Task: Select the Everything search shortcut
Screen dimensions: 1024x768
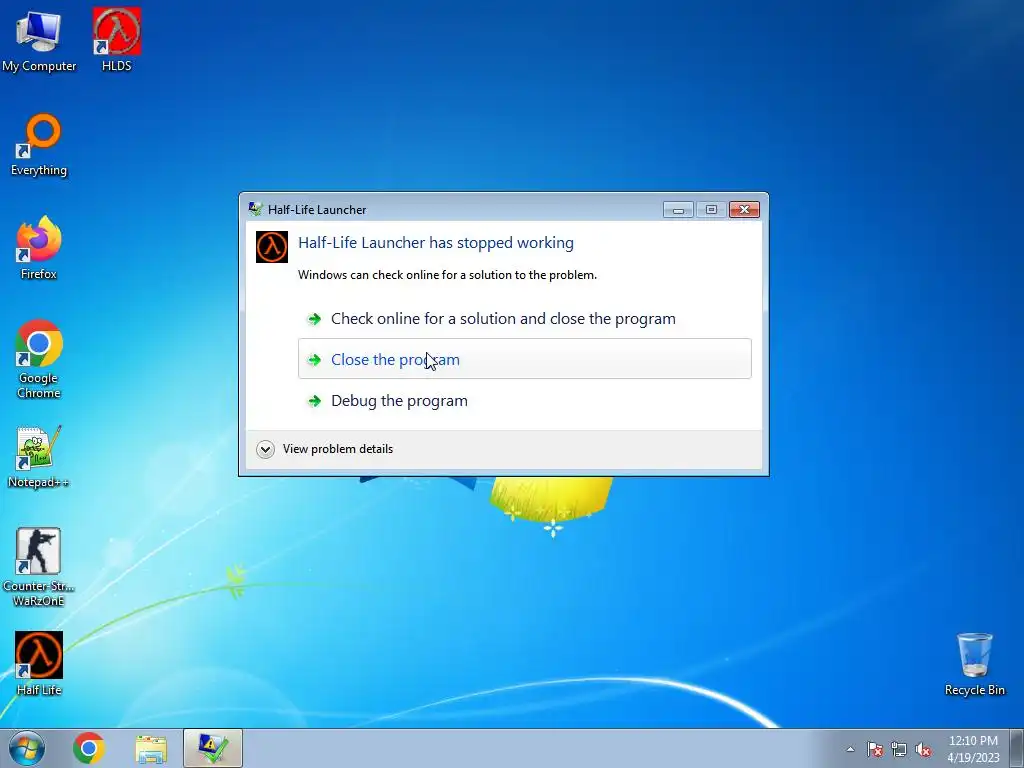Action: point(39,145)
